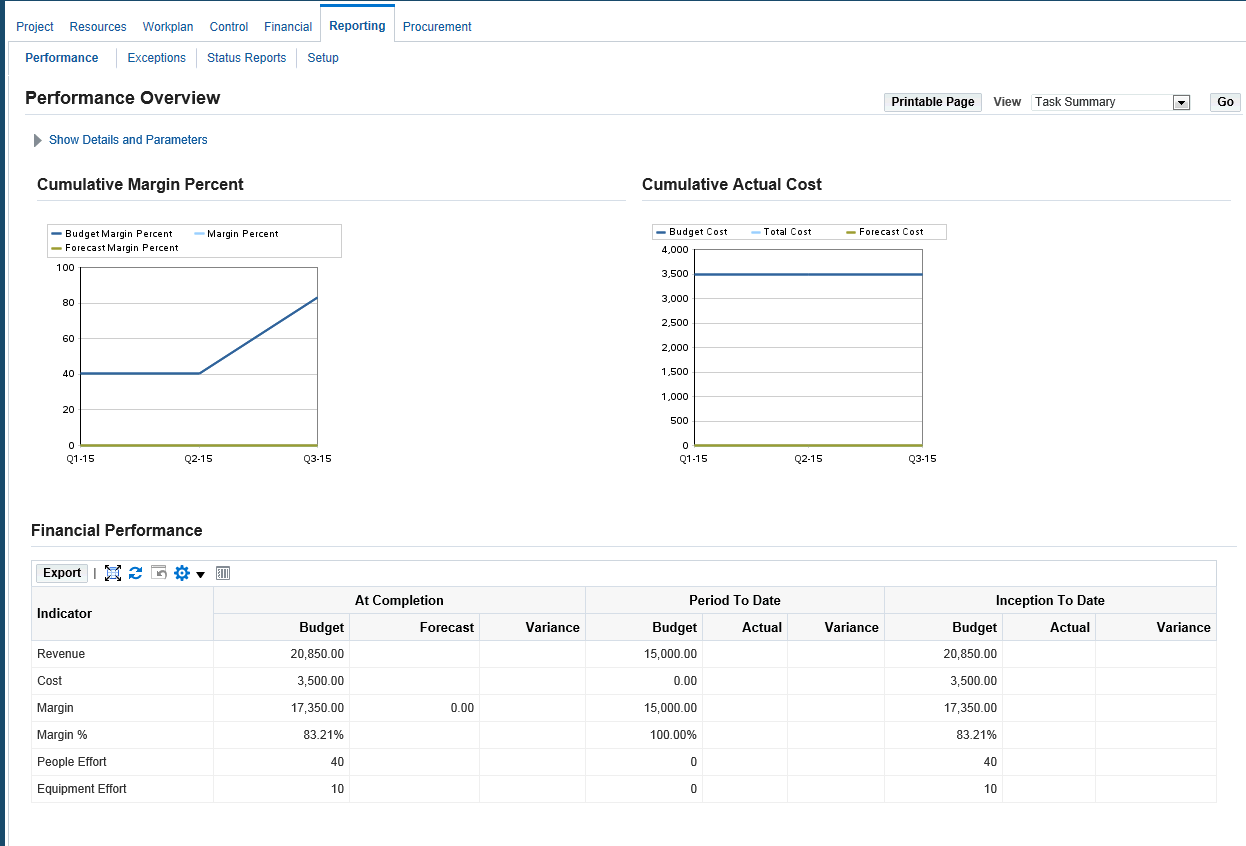Switch to the Project tab
Viewport: 1246px width, 846px height.
(35, 27)
